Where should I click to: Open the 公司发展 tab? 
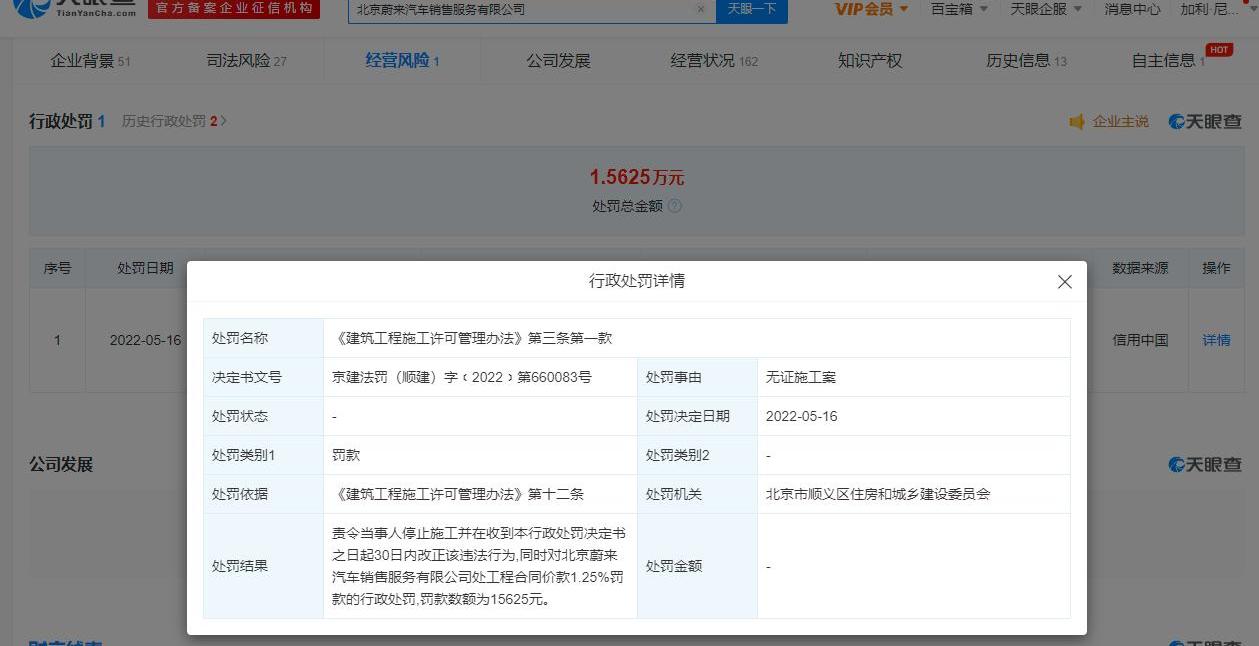(559, 61)
